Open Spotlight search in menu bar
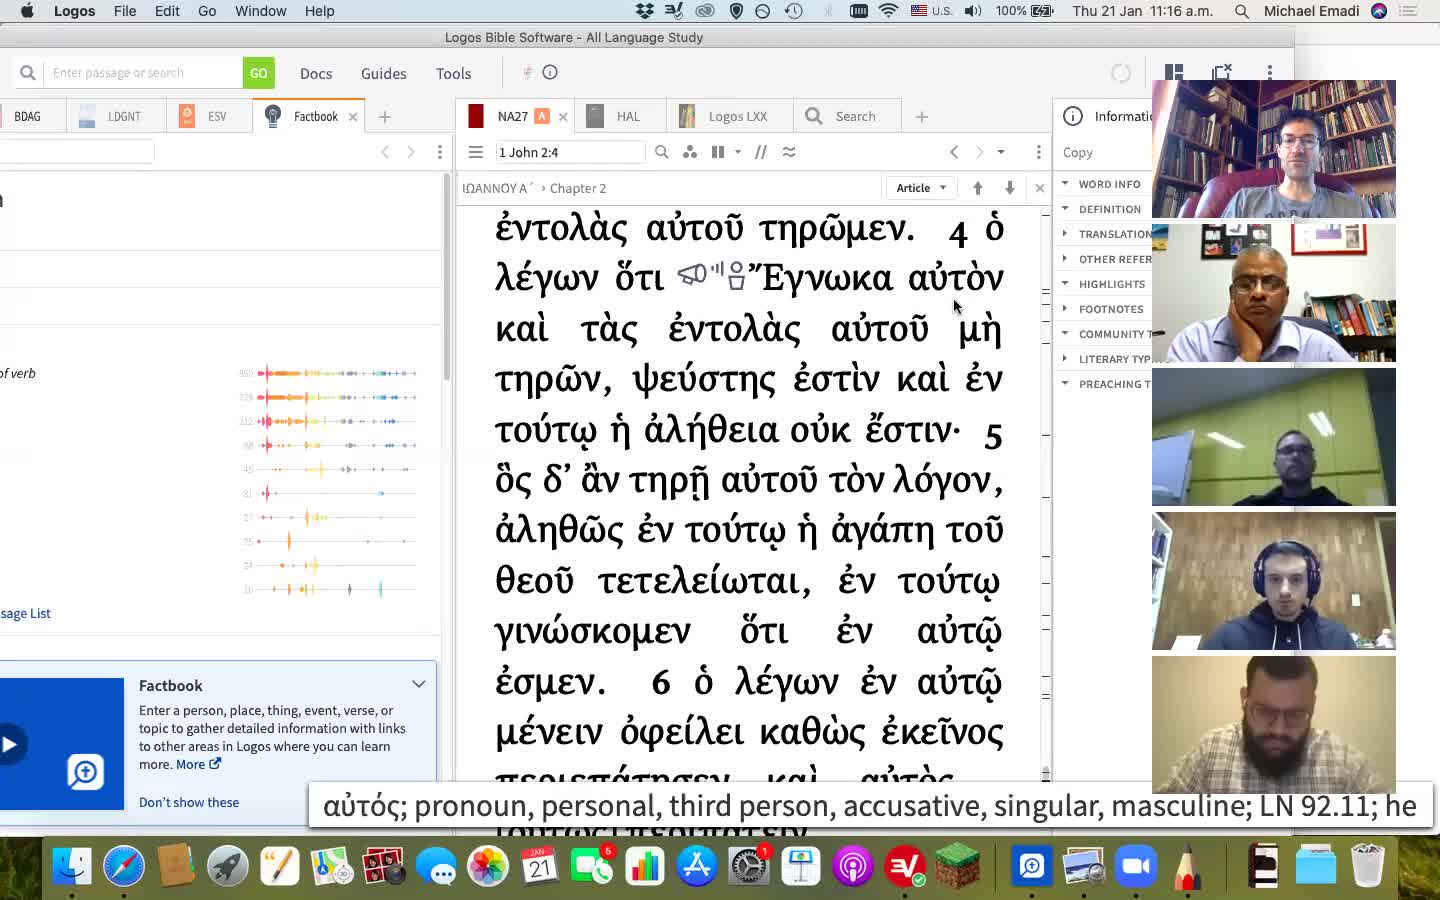 1241,11
